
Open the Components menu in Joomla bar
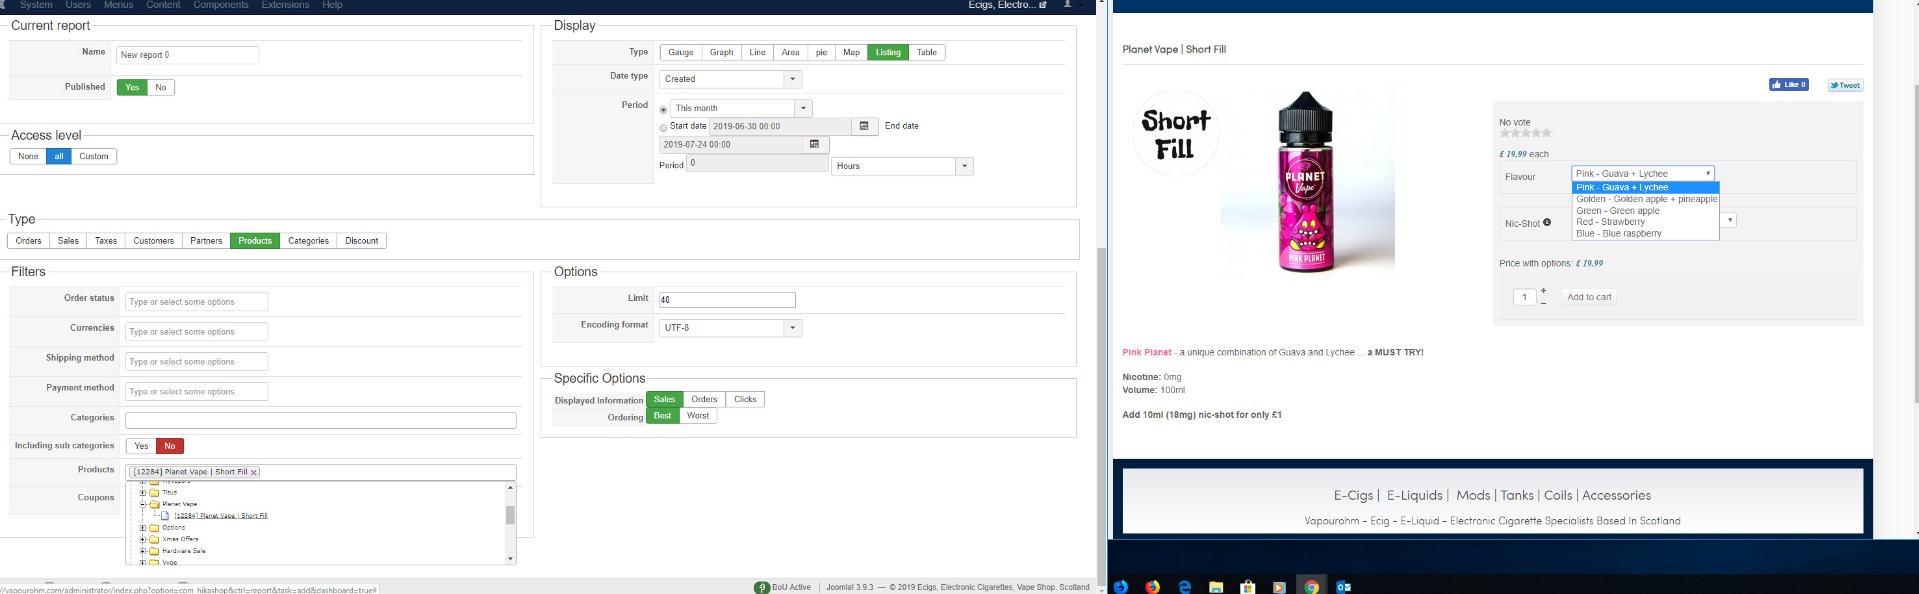coord(220,5)
